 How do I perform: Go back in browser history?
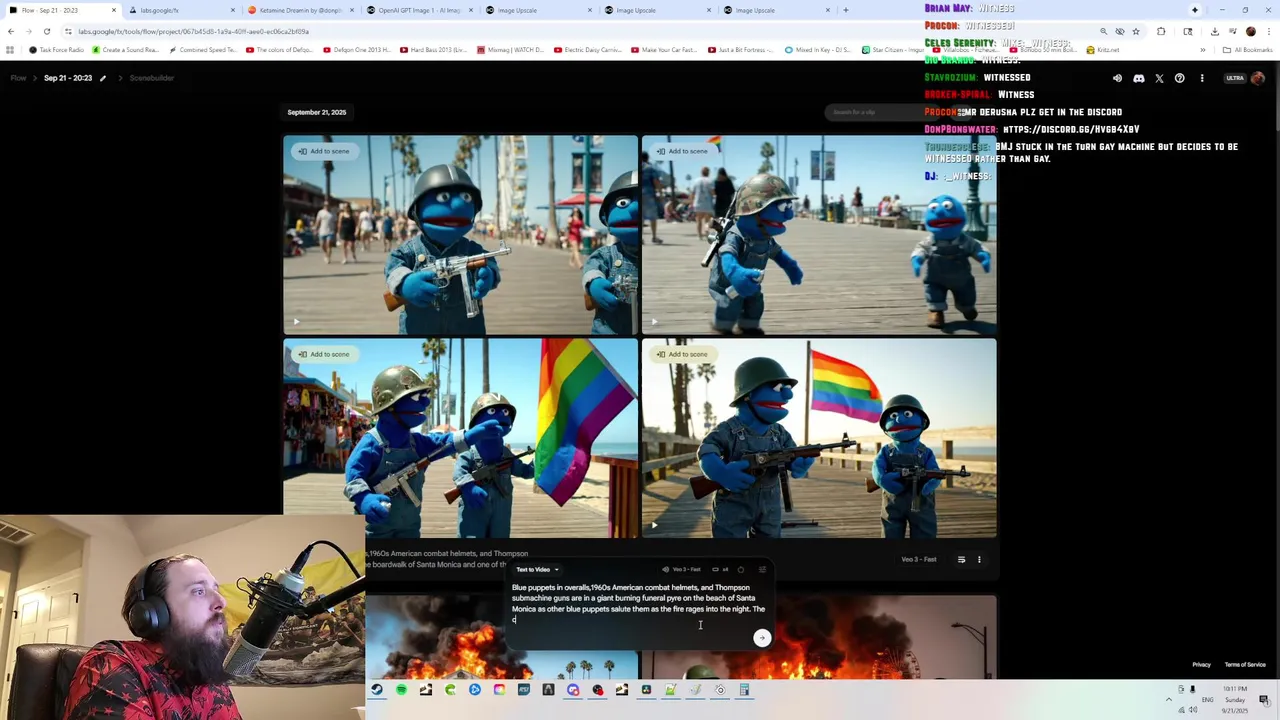[x=10, y=31]
